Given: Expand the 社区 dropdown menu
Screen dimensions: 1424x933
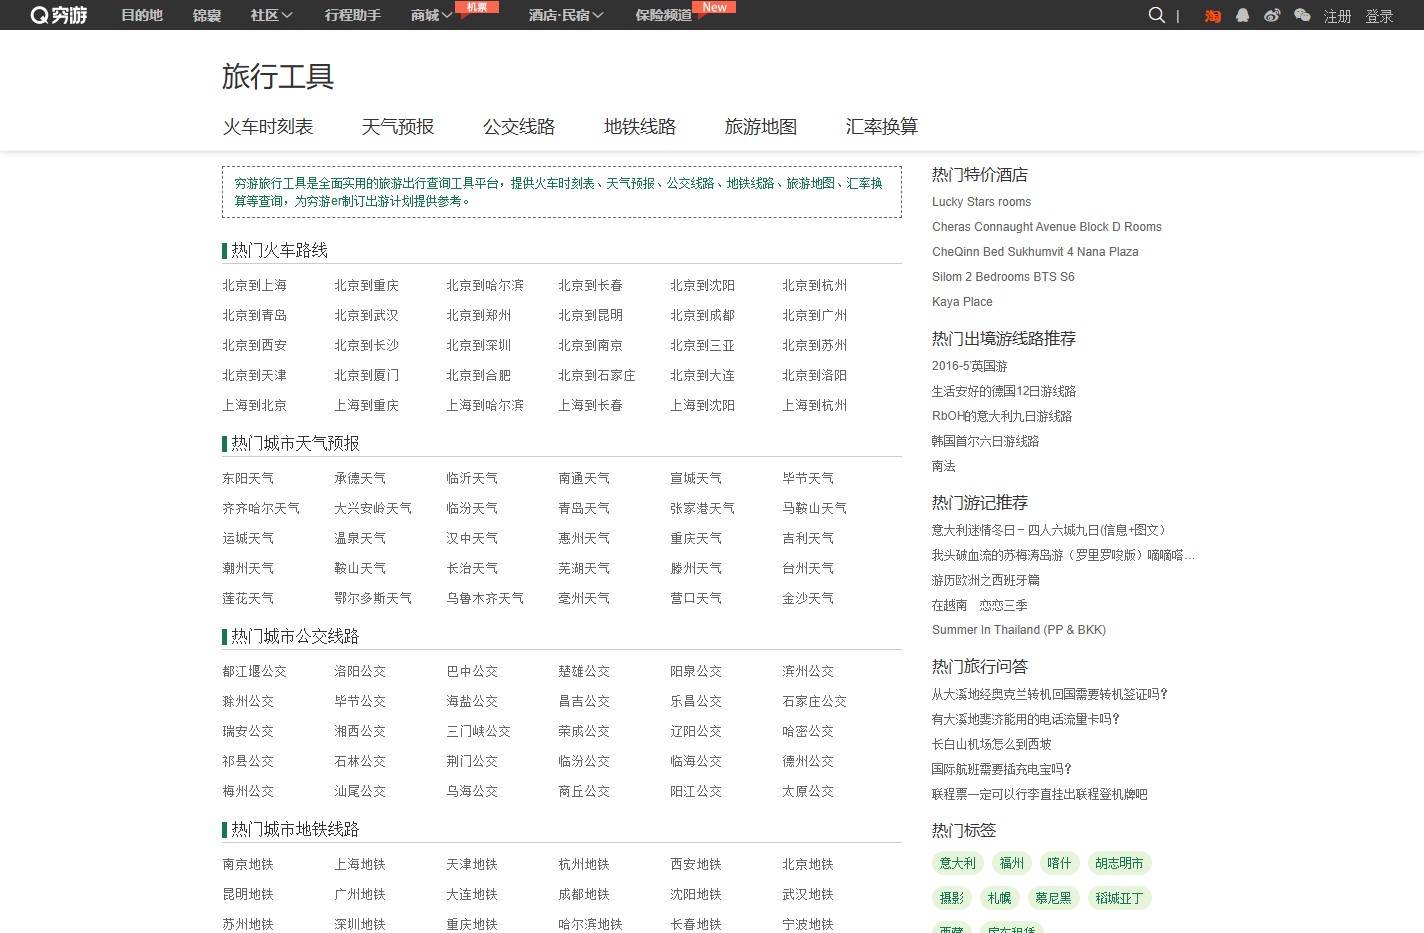Looking at the screenshot, I should coord(271,15).
